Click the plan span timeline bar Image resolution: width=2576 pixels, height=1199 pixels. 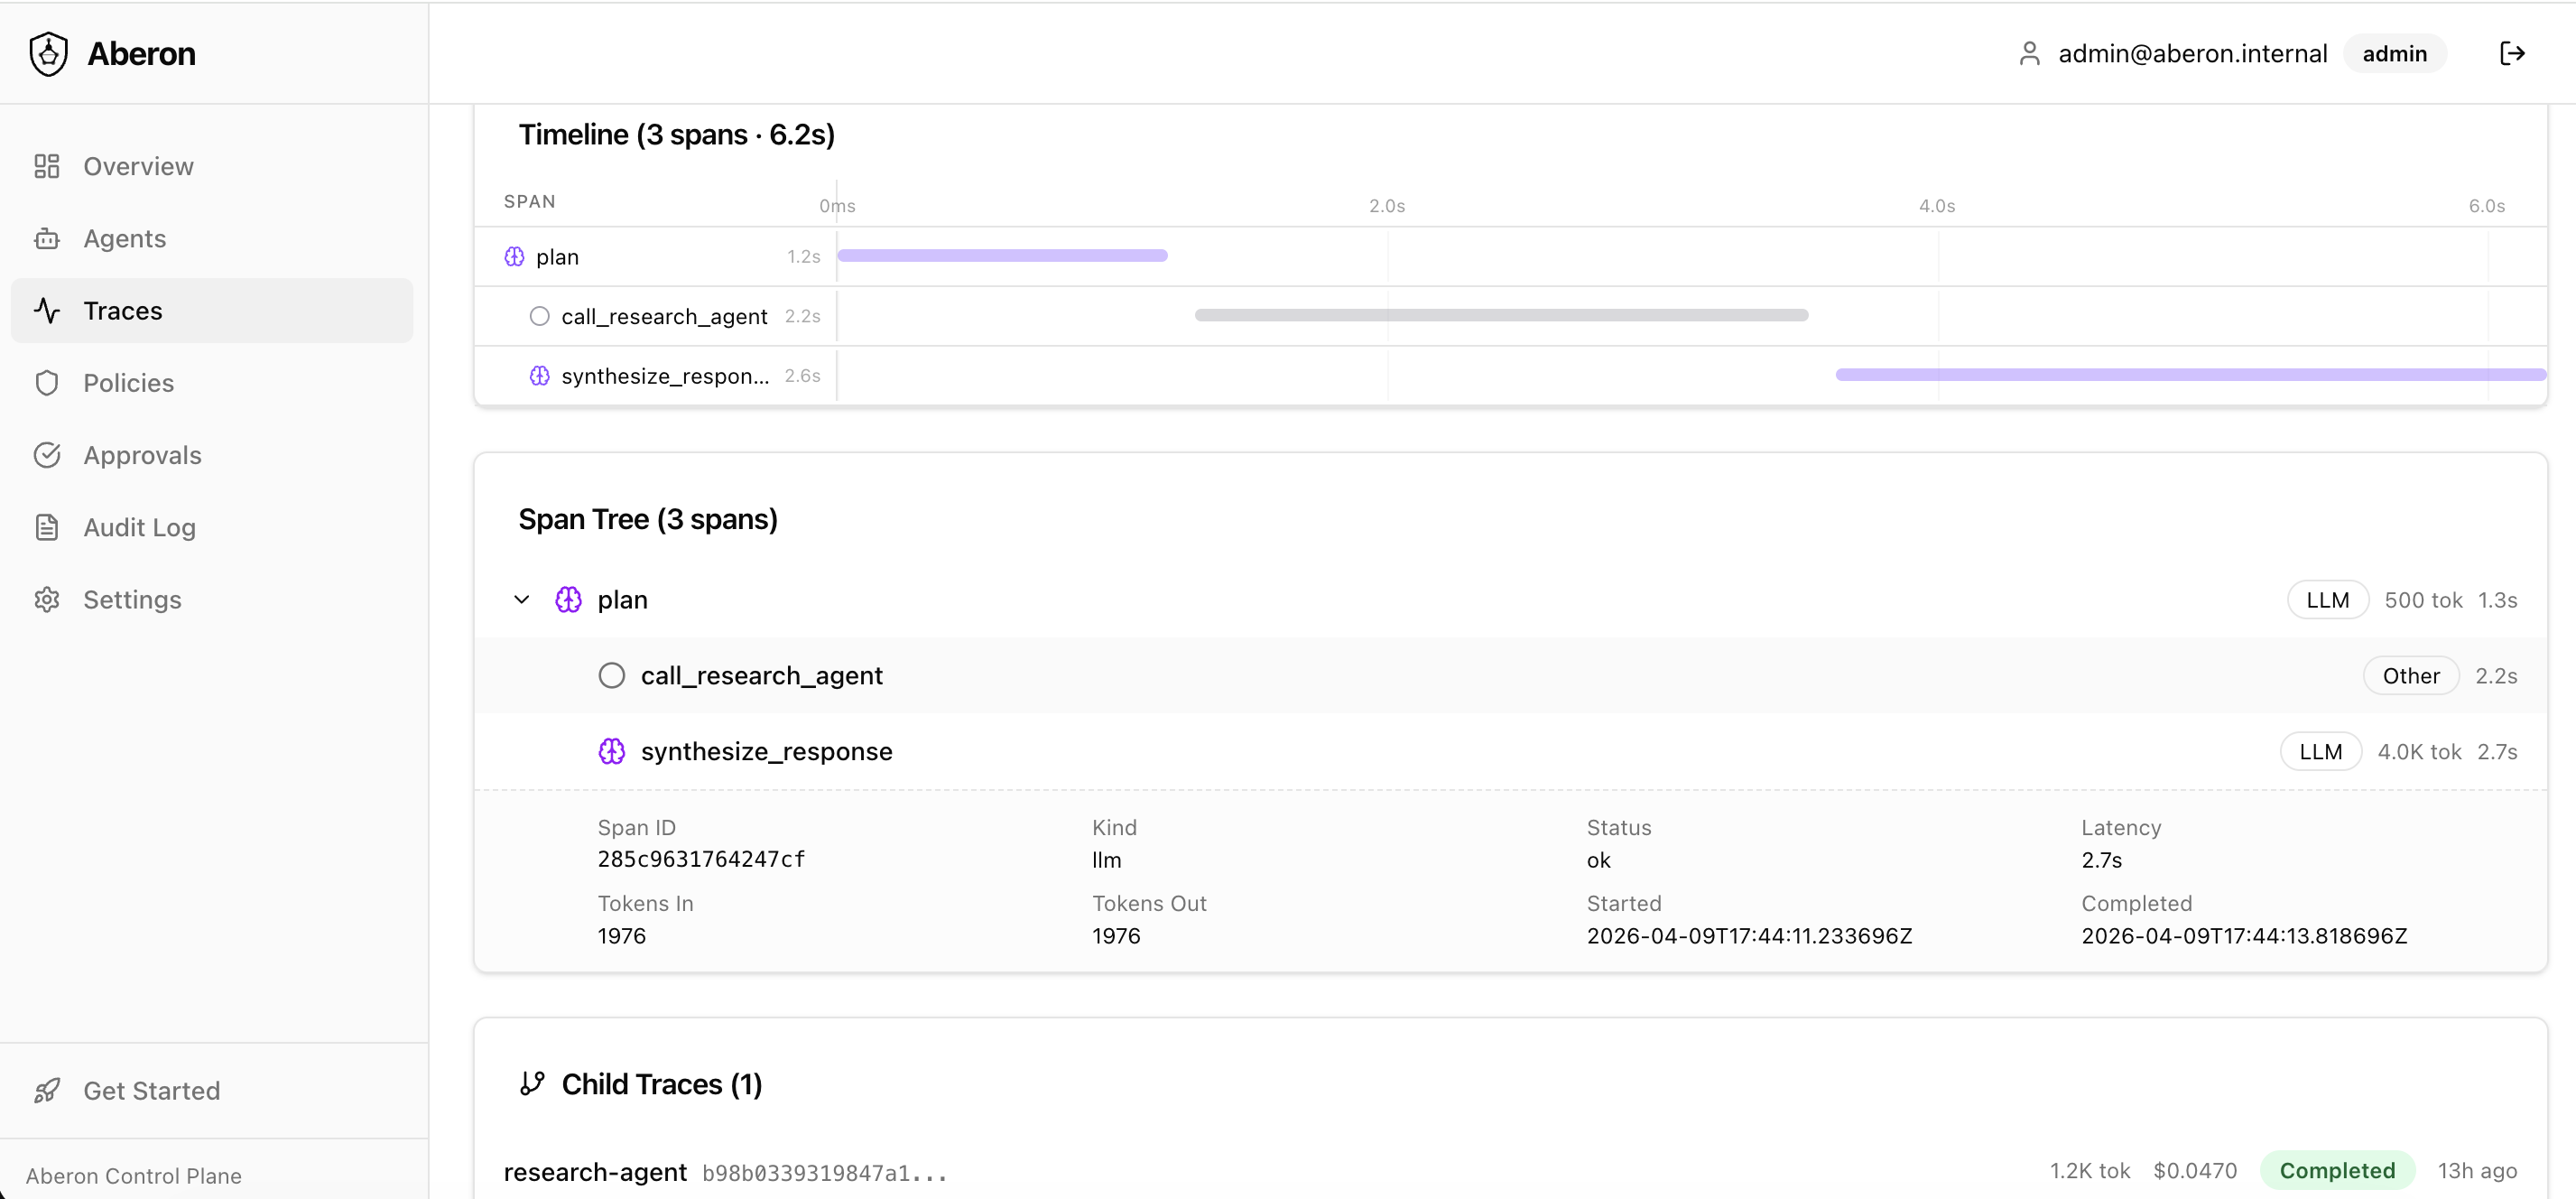(x=1002, y=256)
